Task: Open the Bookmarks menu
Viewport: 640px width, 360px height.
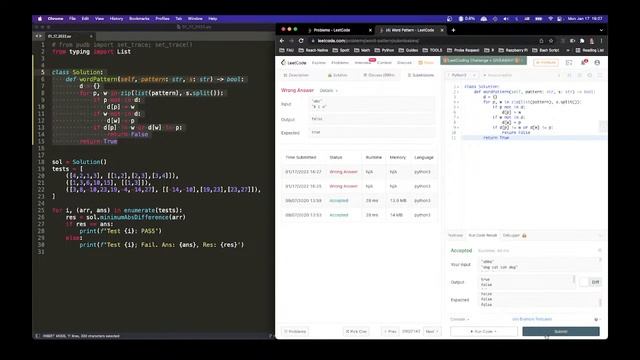Action: (x=139, y=19)
